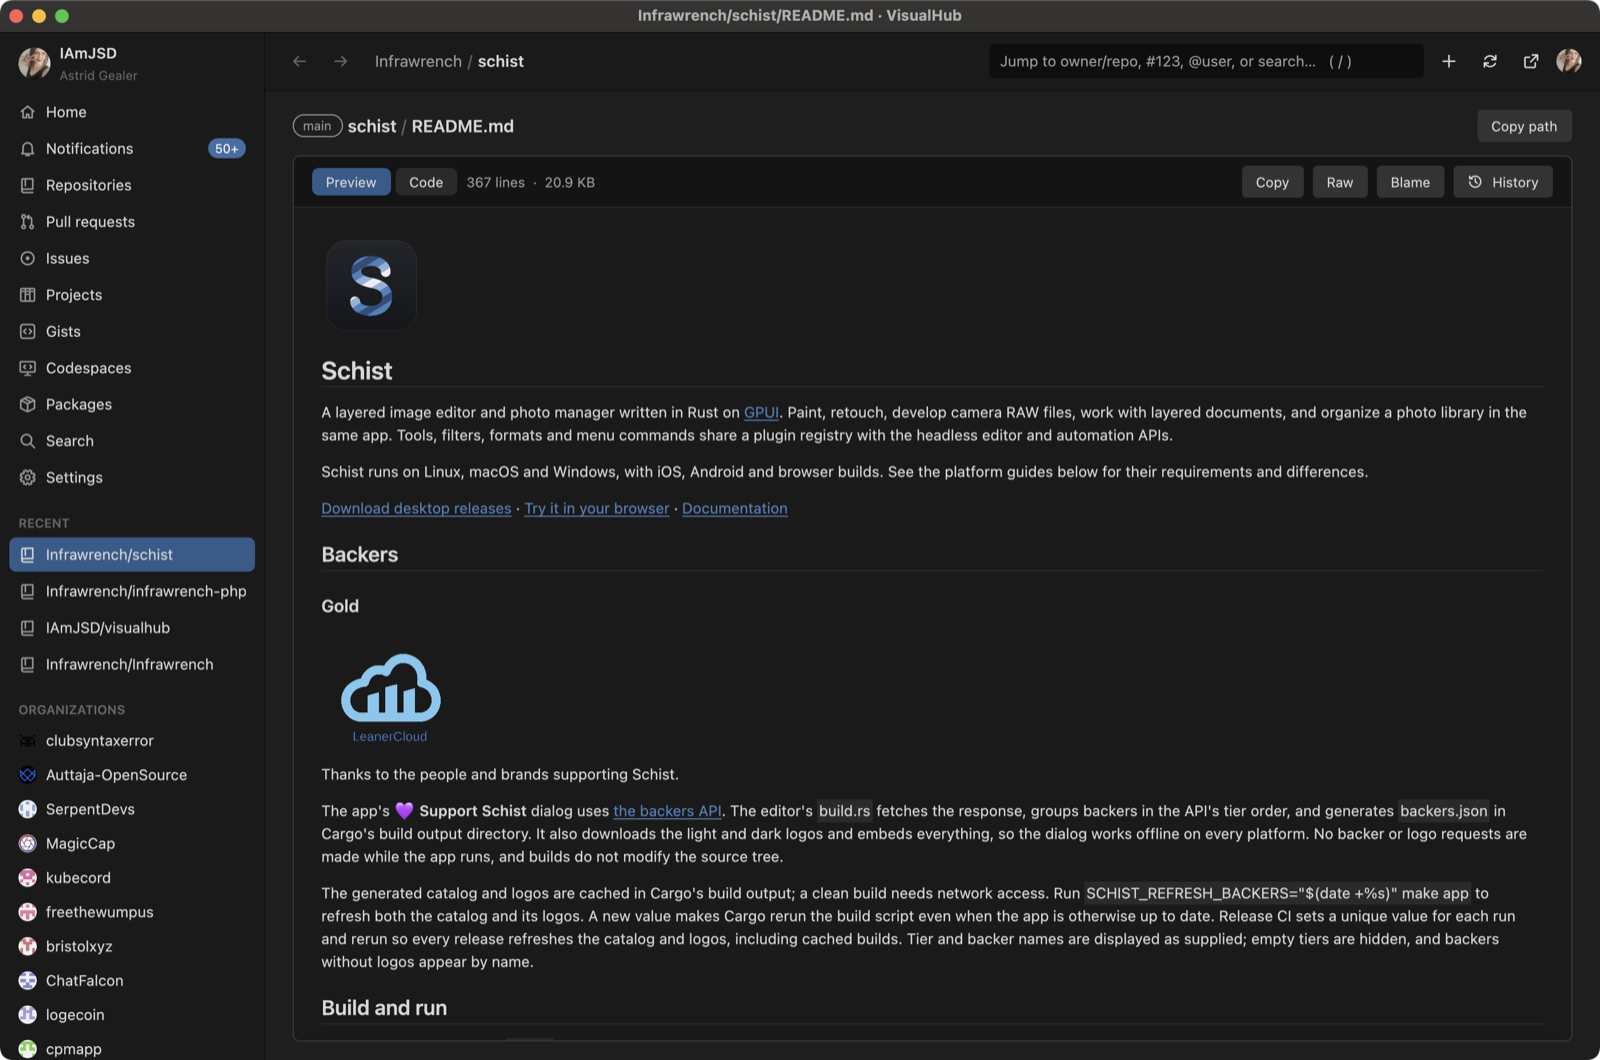The width and height of the screenshot is (1600, 1060).
Task: Follow the backers API link
Action: [x=667, y=811]
